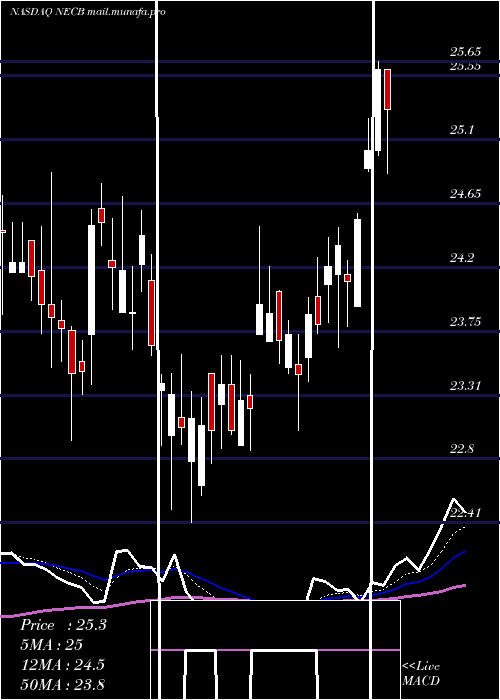Click the 22.8 price axis label
Screen dimensions: 500x700
[x=462, y=449]
